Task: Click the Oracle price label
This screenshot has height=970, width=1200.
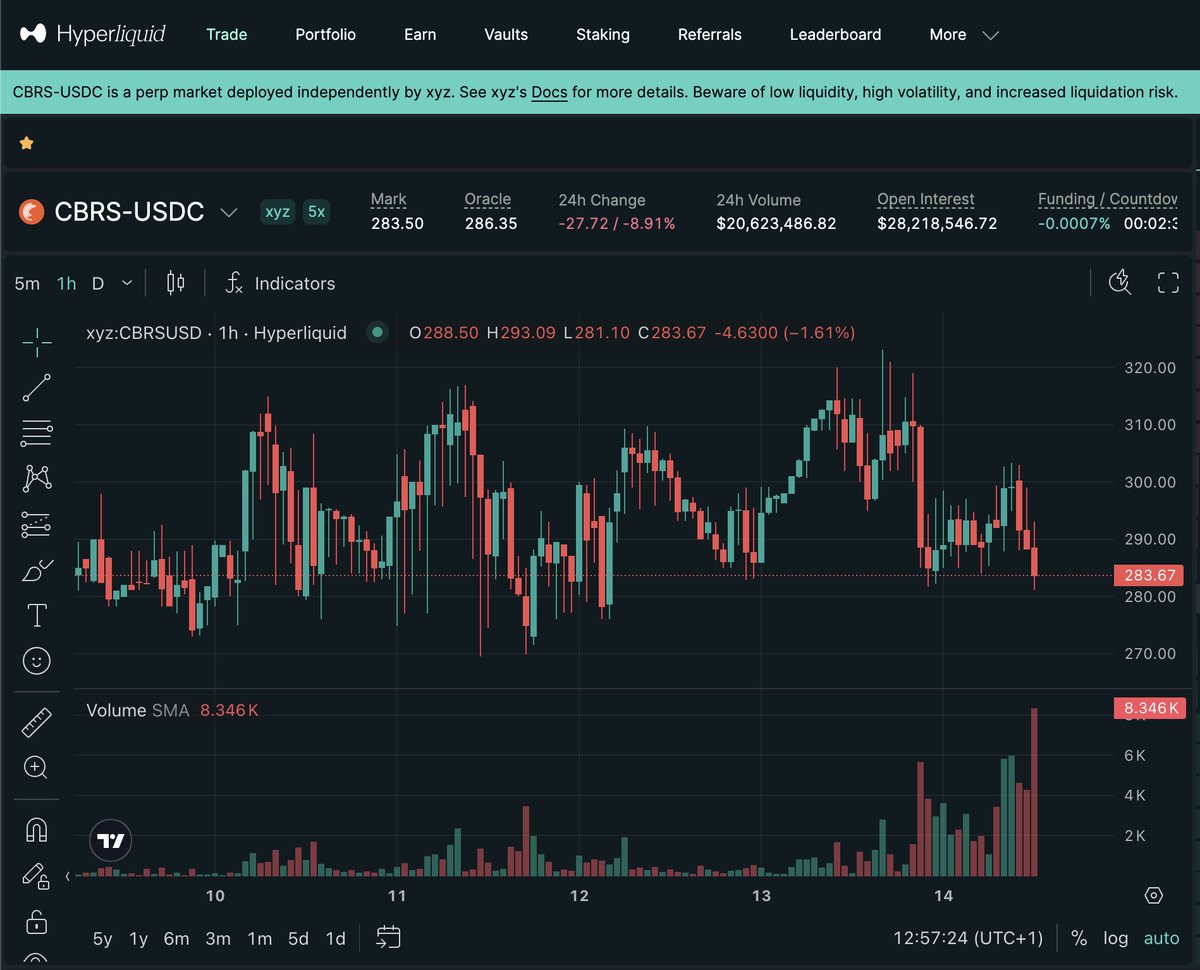Action: coord(488,199)
